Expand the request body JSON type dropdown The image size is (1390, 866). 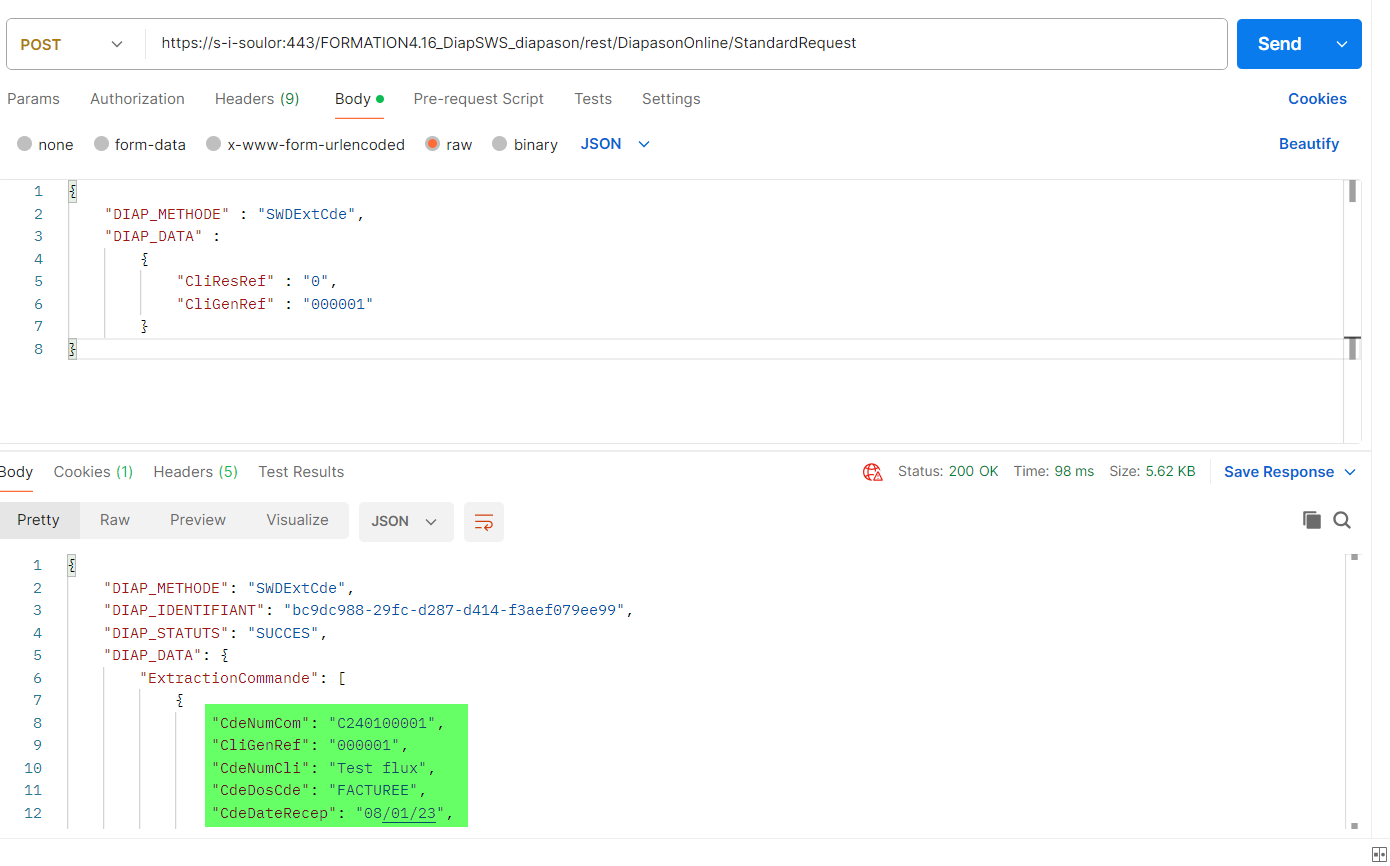point(615,144)
